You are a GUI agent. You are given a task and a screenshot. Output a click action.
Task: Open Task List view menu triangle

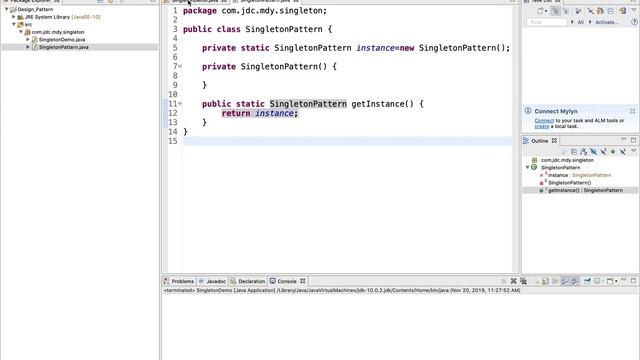click(x=634, y=10)
